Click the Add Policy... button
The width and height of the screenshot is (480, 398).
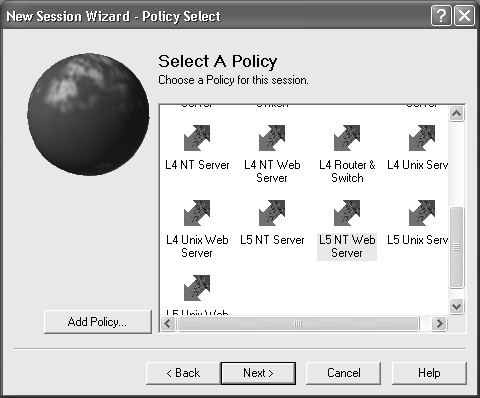click(x=98, y=322)
